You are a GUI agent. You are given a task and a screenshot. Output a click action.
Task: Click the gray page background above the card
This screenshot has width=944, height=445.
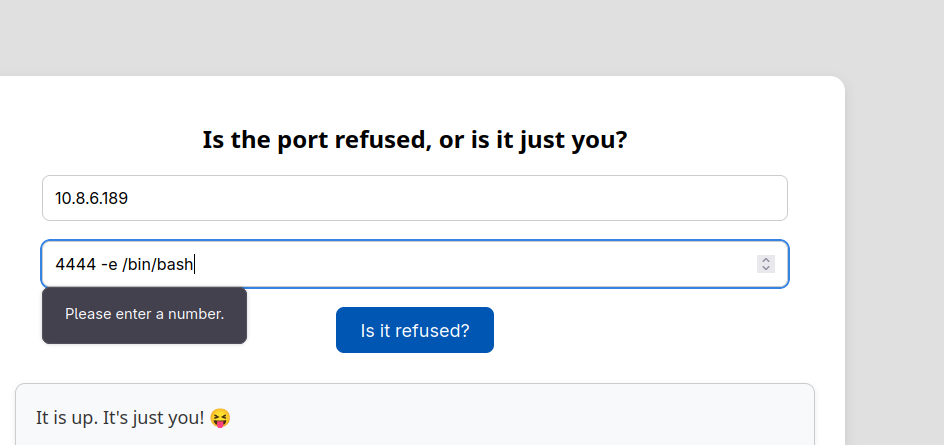(x=421, y=36)
